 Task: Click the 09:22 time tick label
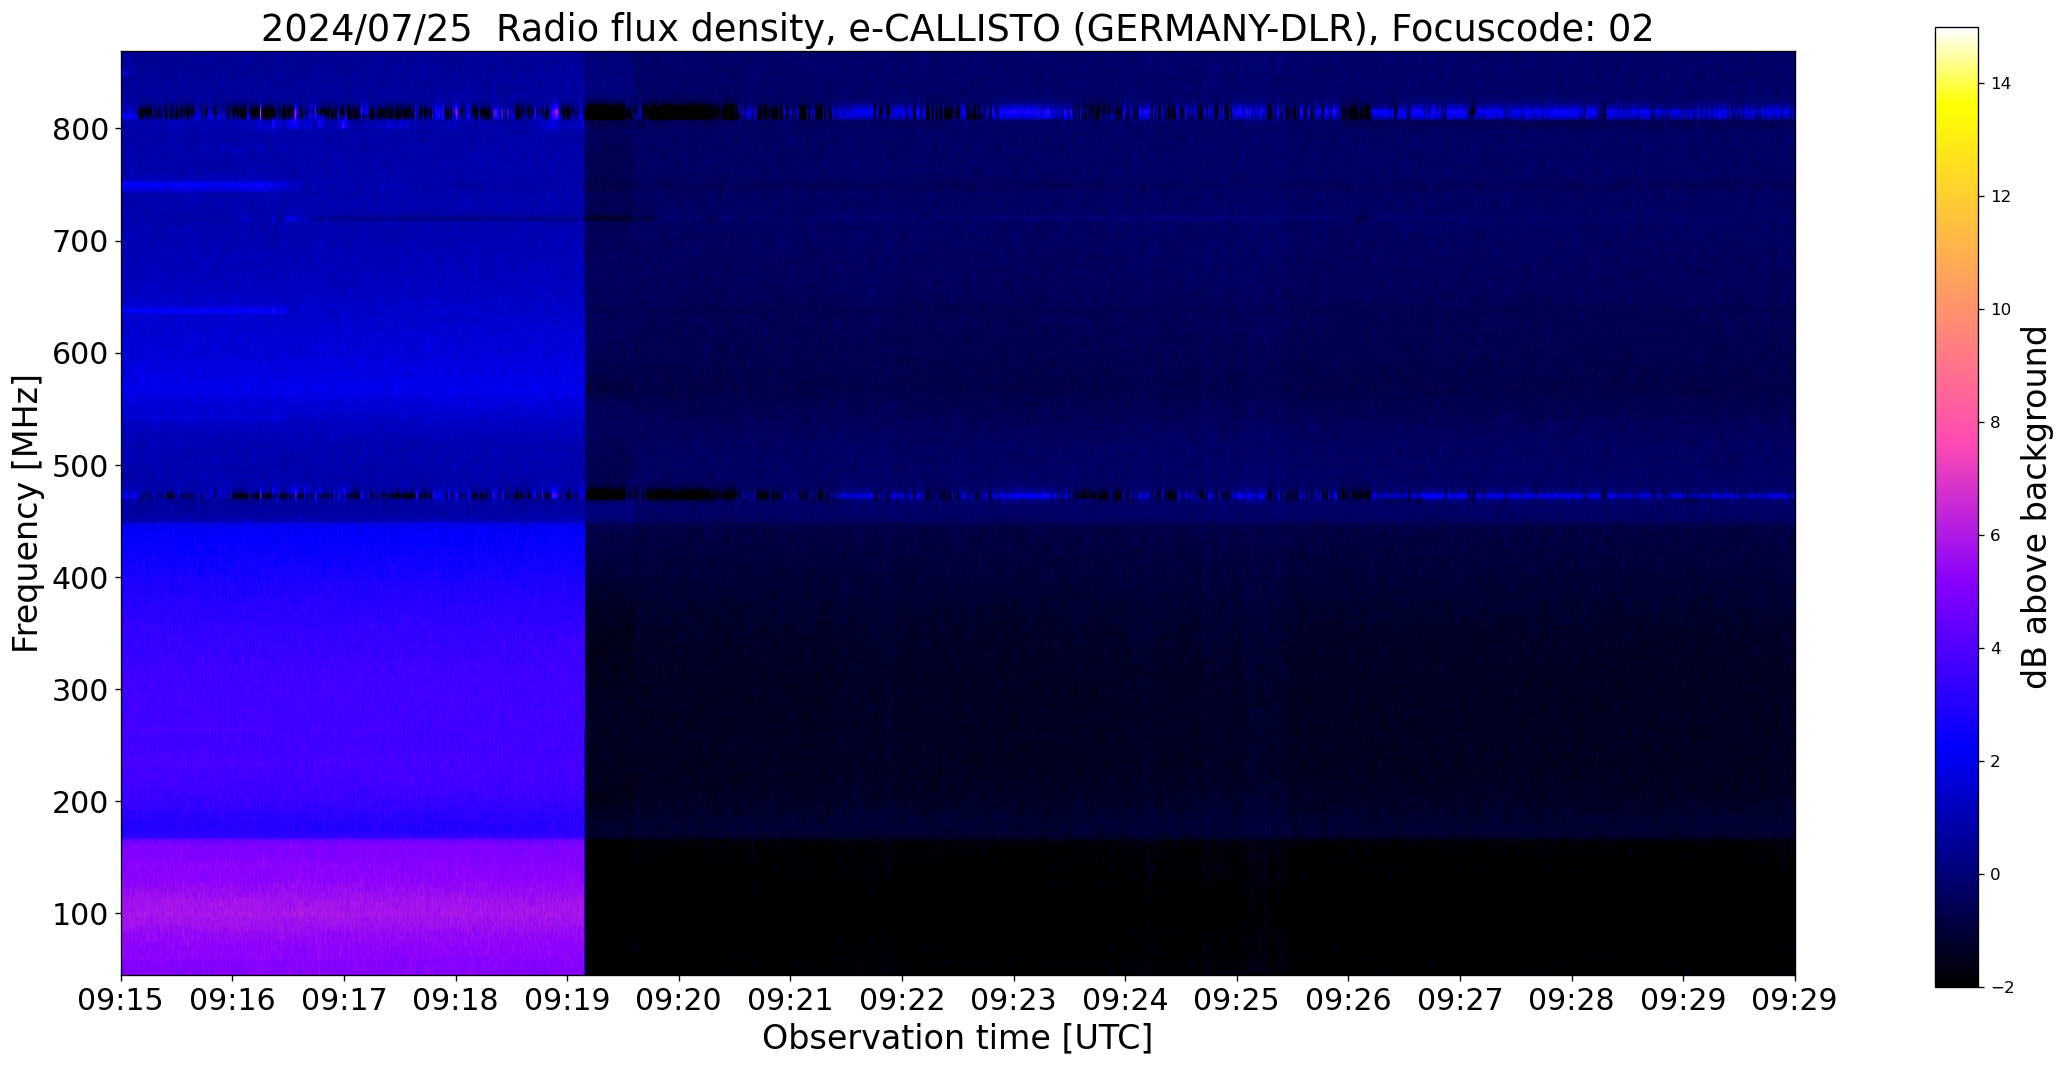(903, 1000)
